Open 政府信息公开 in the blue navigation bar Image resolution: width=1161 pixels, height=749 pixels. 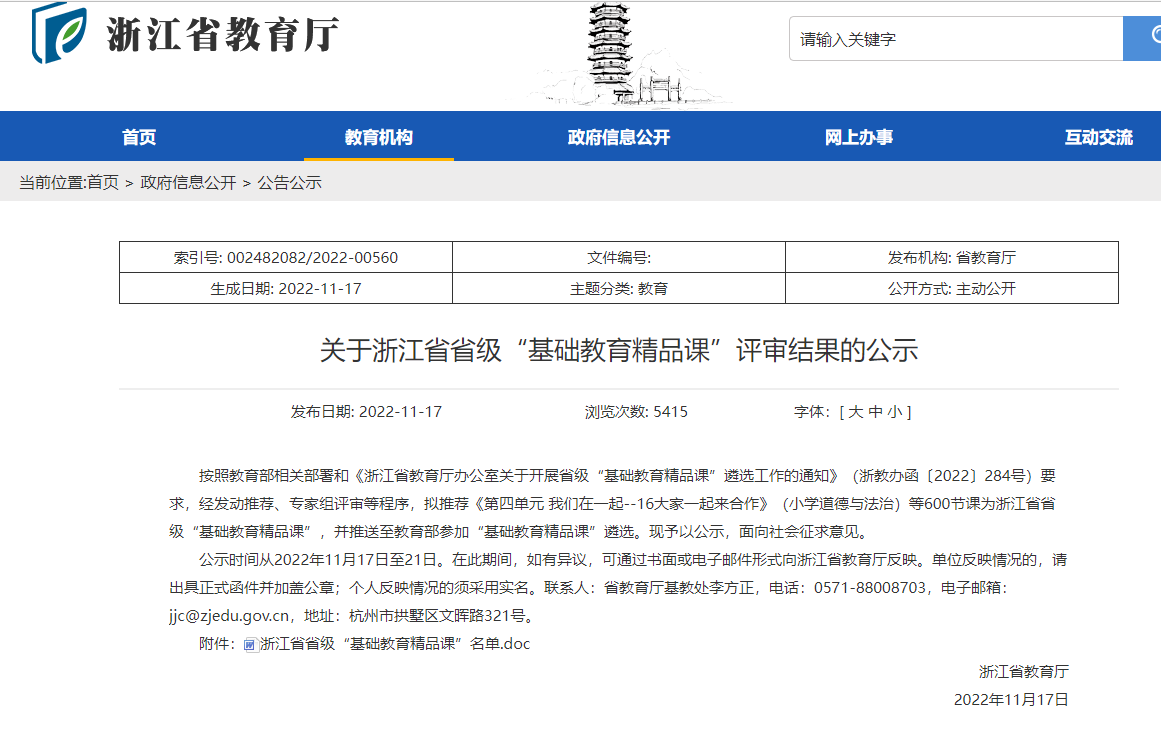(618, 137)
